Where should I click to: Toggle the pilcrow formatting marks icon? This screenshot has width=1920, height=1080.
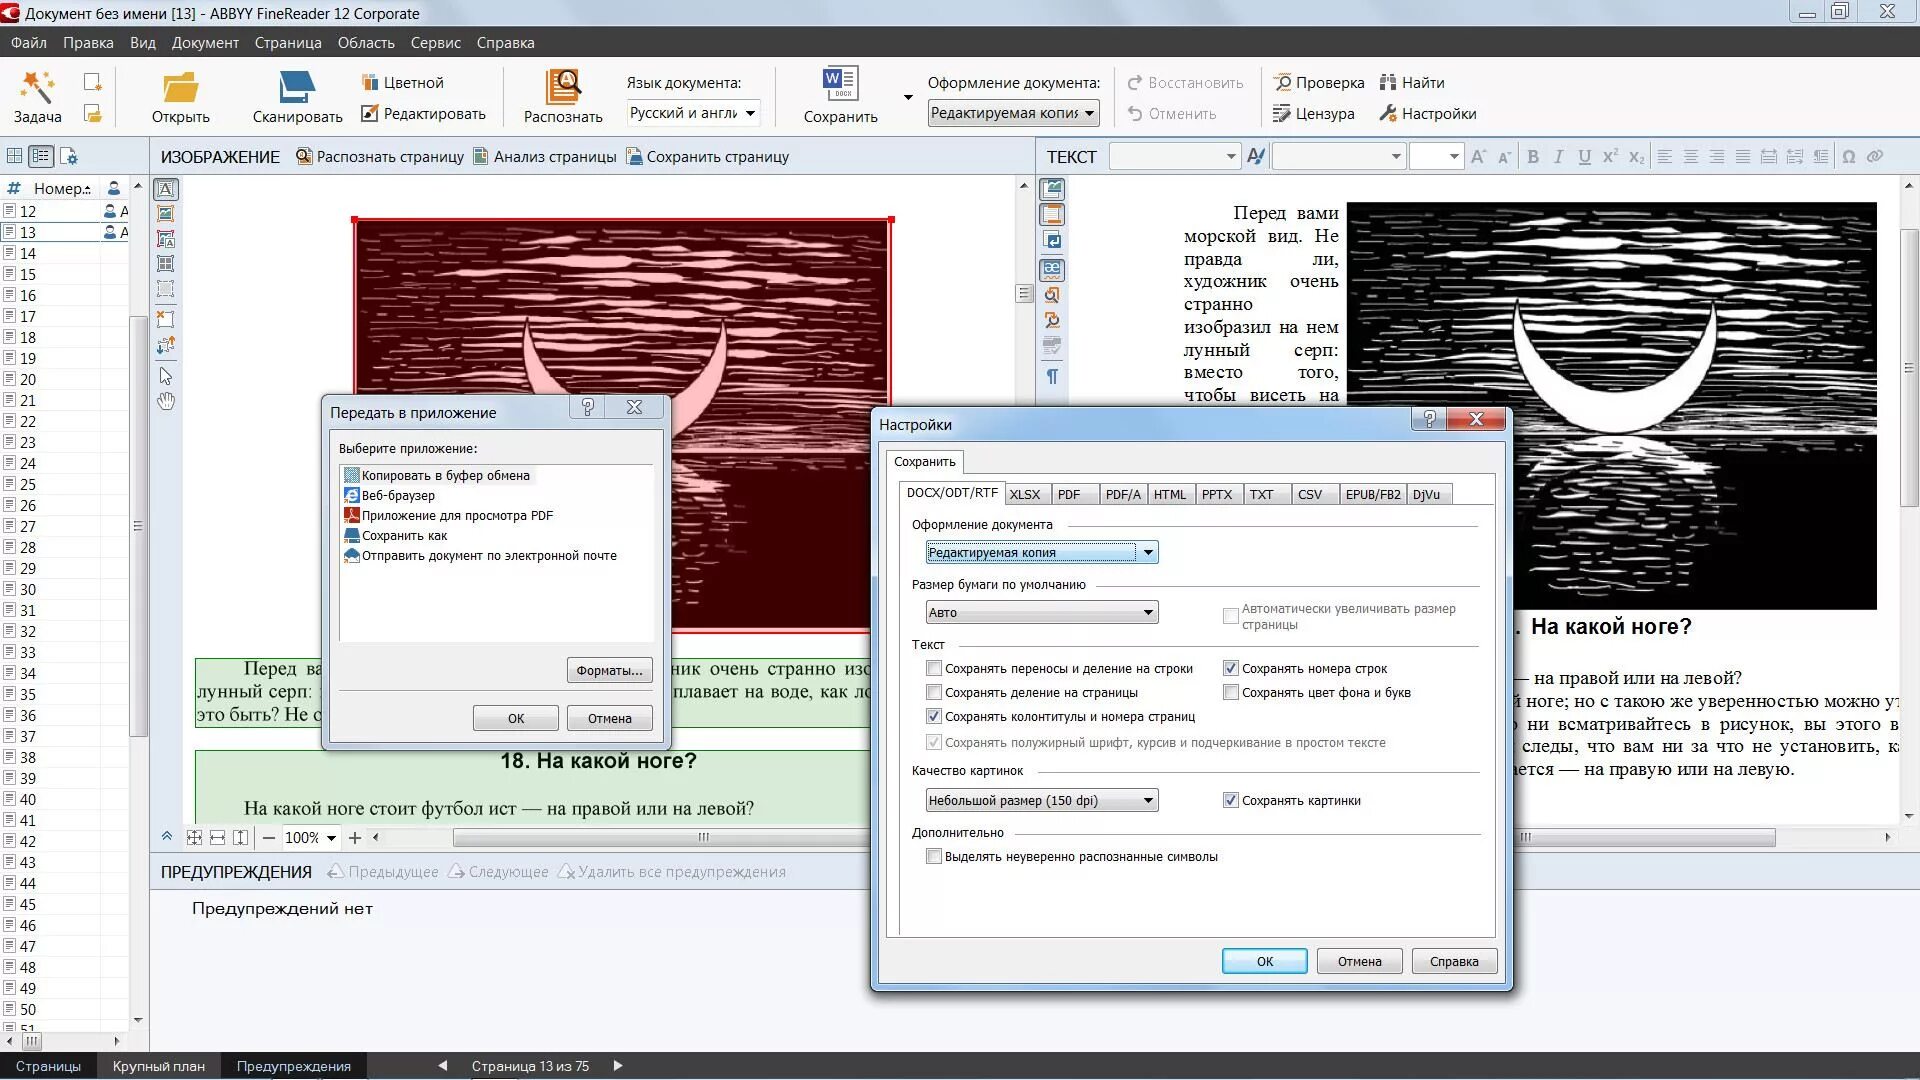1052,377
